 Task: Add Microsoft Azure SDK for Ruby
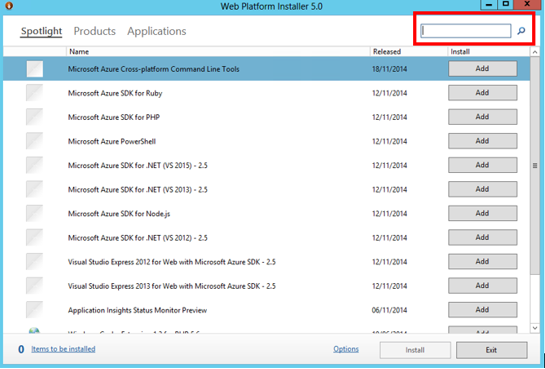pos(482,93)
